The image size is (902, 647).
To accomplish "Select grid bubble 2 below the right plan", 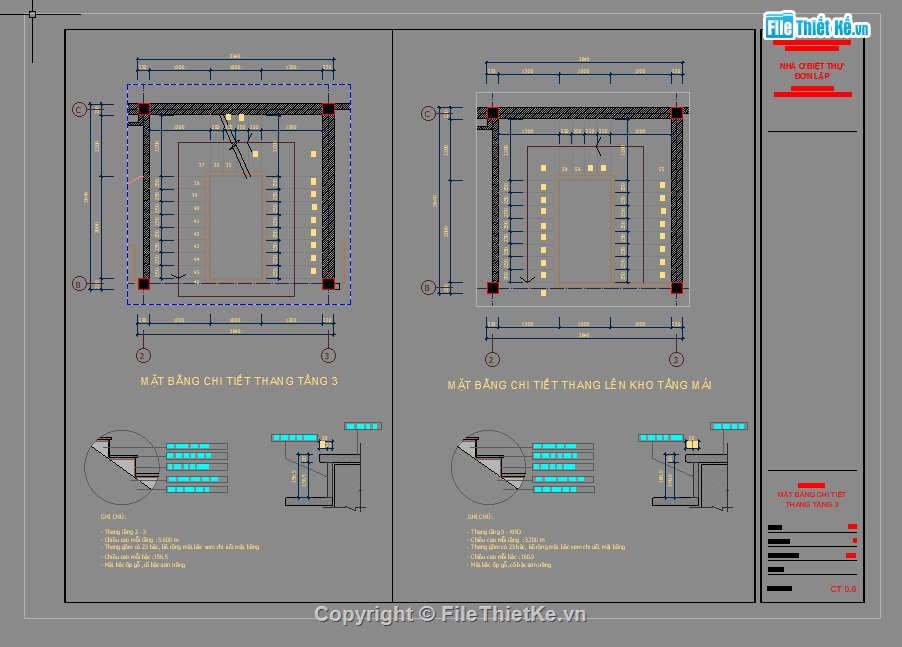I will pos(492,359).
